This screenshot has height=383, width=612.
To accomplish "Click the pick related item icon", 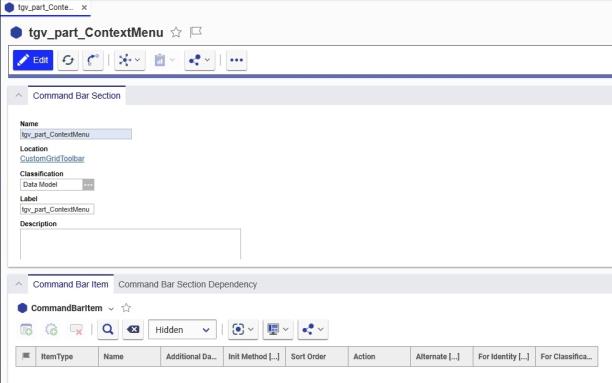I will (x=52, y=330).
